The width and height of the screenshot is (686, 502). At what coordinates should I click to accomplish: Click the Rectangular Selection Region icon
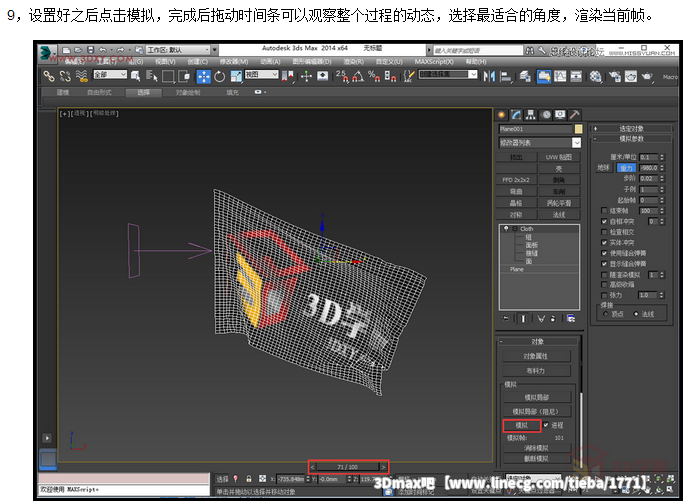(x=168, y=77)
